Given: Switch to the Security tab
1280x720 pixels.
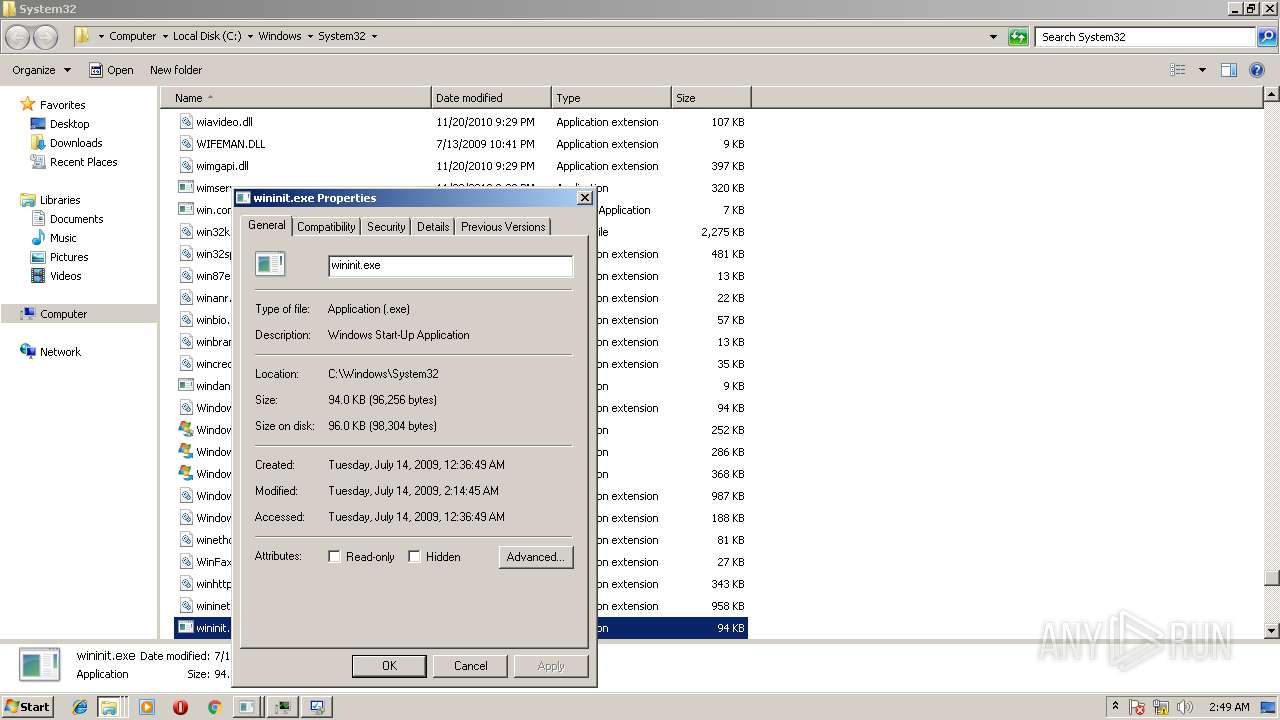Looking at the screenshot, I should click(386, 227).
